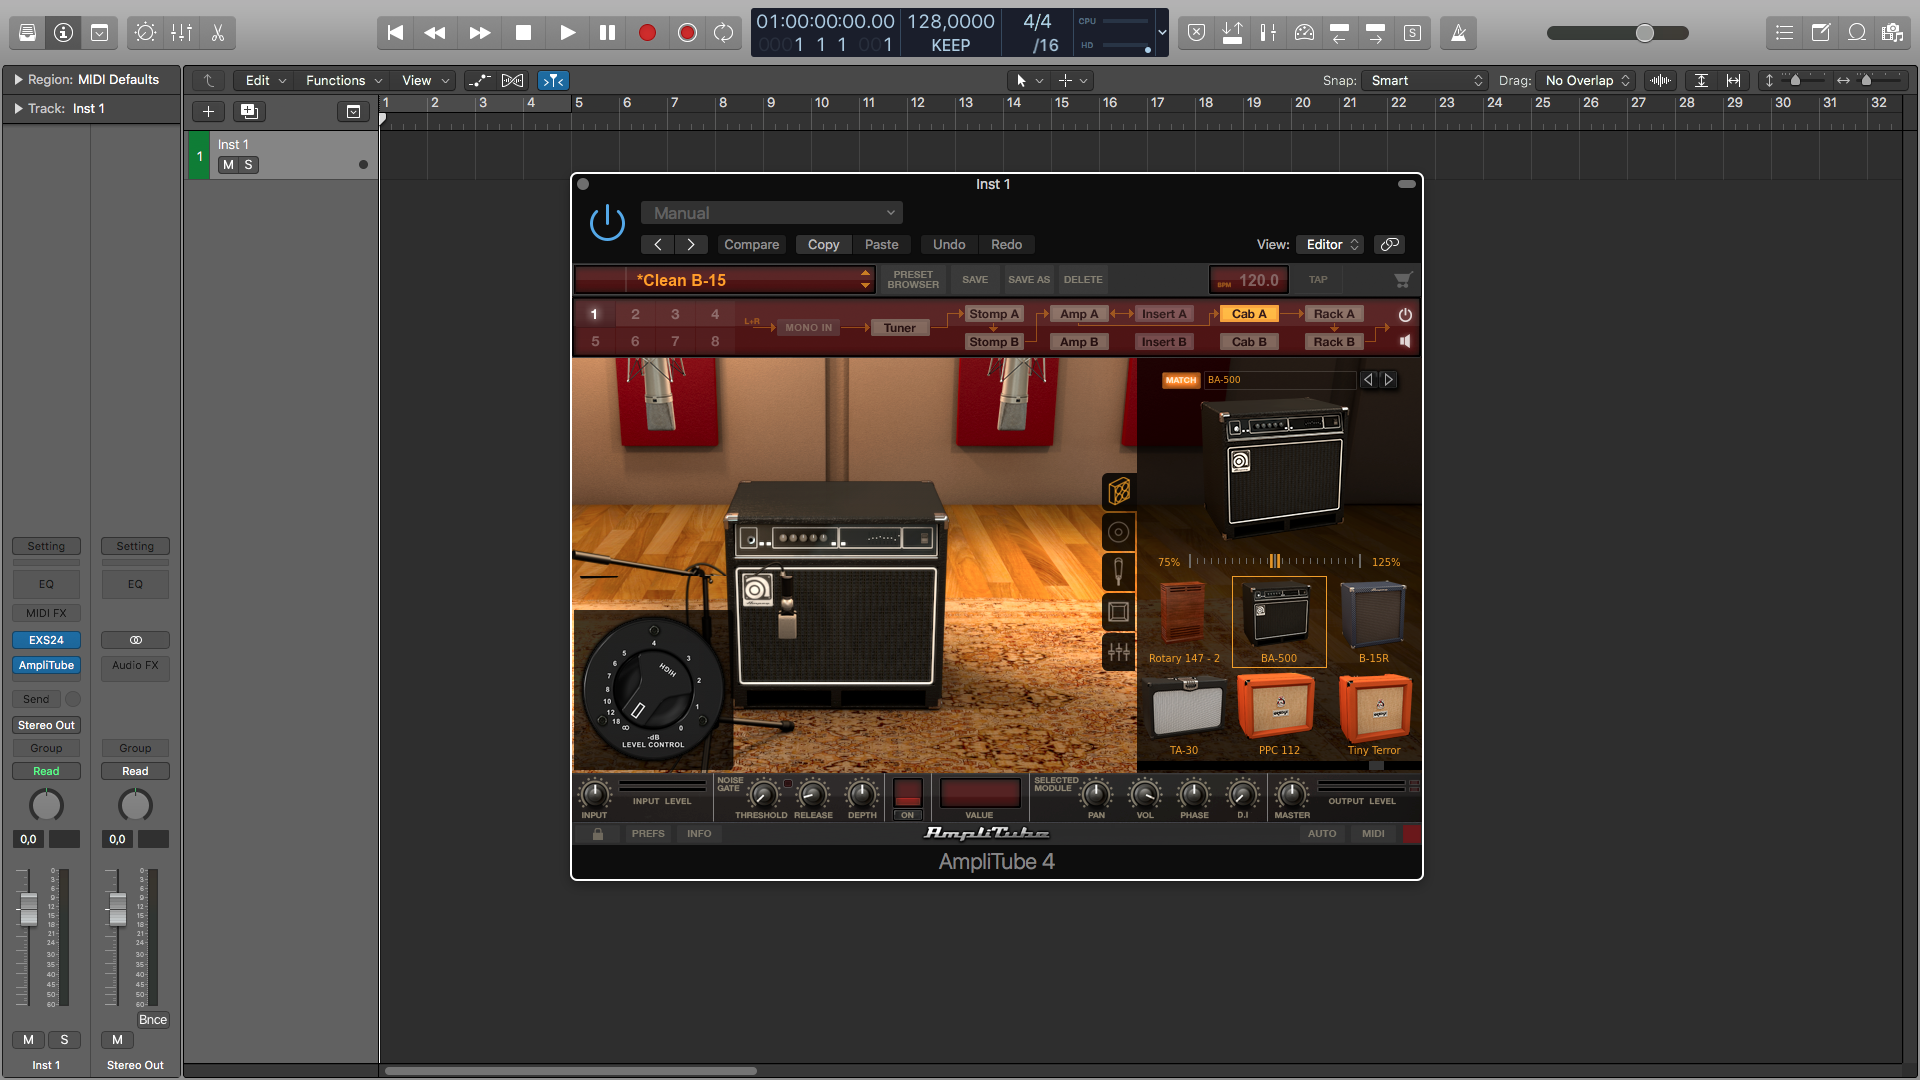Select the cabinet 3D cube view icon

tap(1118, 491)
